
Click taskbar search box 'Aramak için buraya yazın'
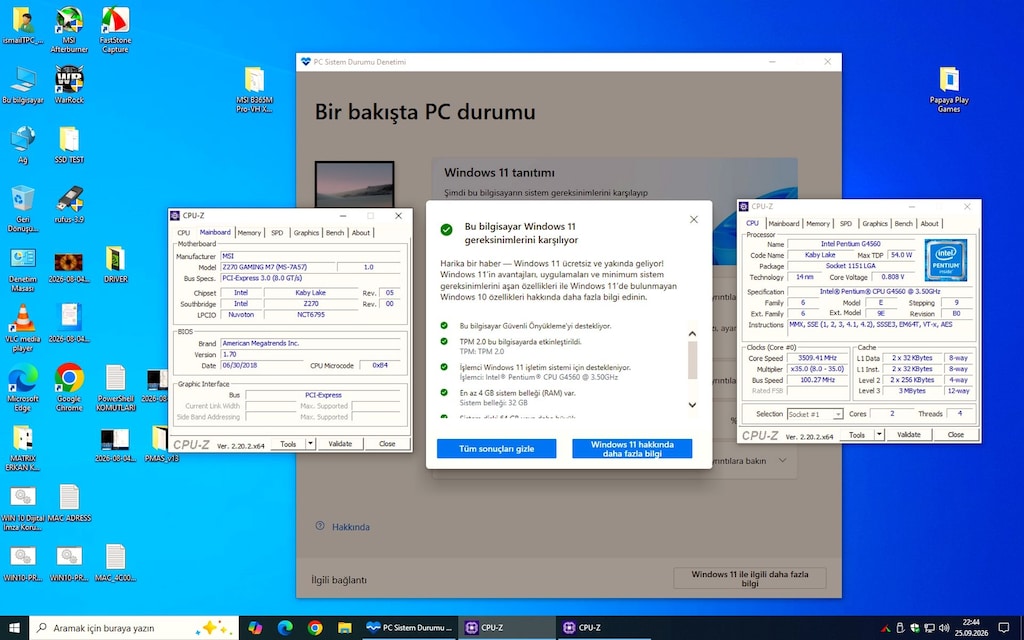point(135,628)
